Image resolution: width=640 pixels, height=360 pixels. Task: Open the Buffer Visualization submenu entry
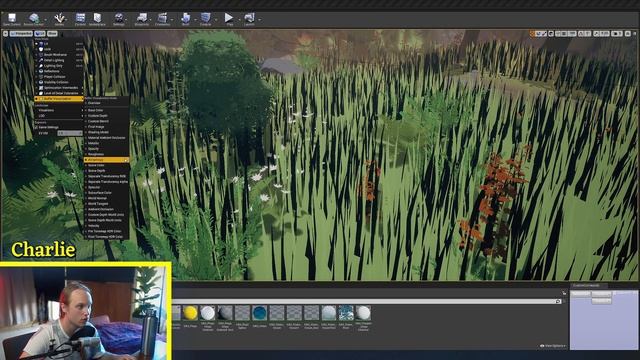point(59,99)
